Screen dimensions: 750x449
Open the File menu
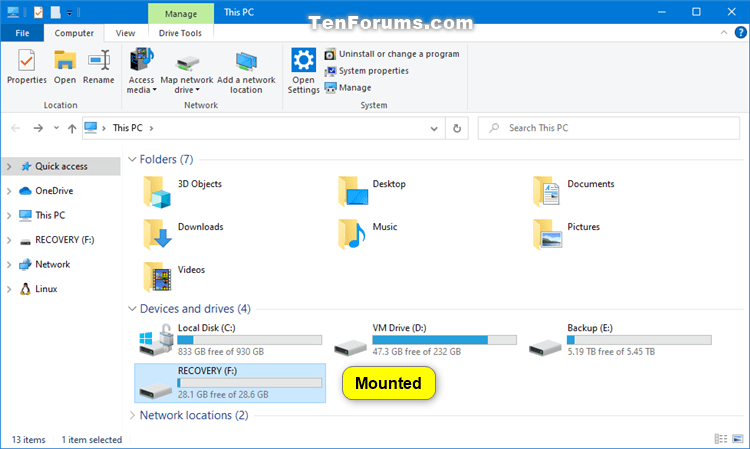pos(22,33)
